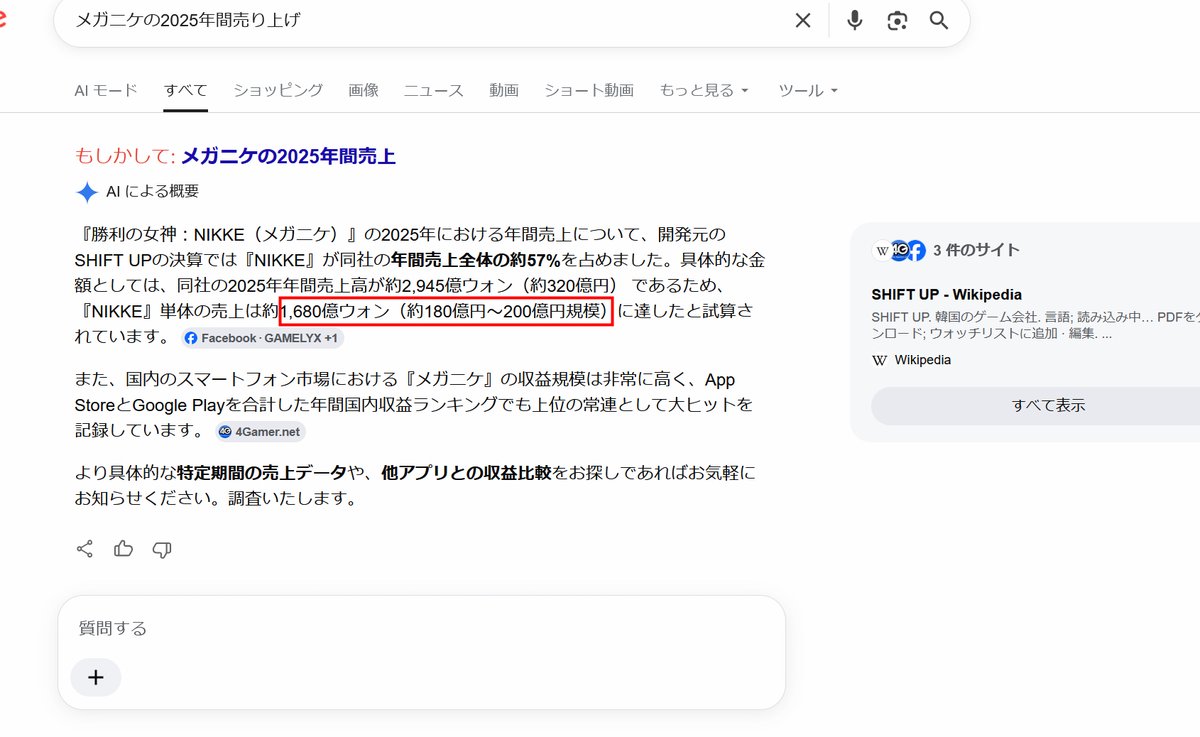Click the もしかして: label
The width and height of the screenshot is (1200, 737).
click(125, 156)
